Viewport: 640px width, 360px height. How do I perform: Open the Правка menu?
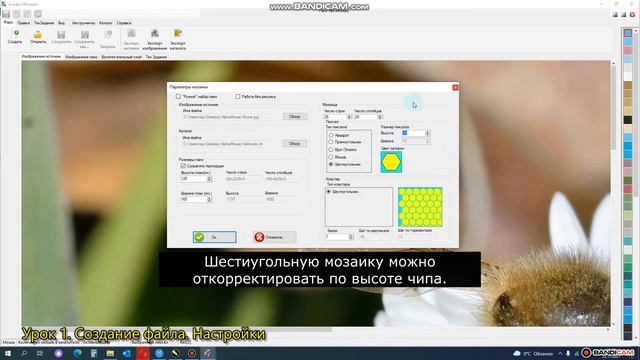click(23, 23)
